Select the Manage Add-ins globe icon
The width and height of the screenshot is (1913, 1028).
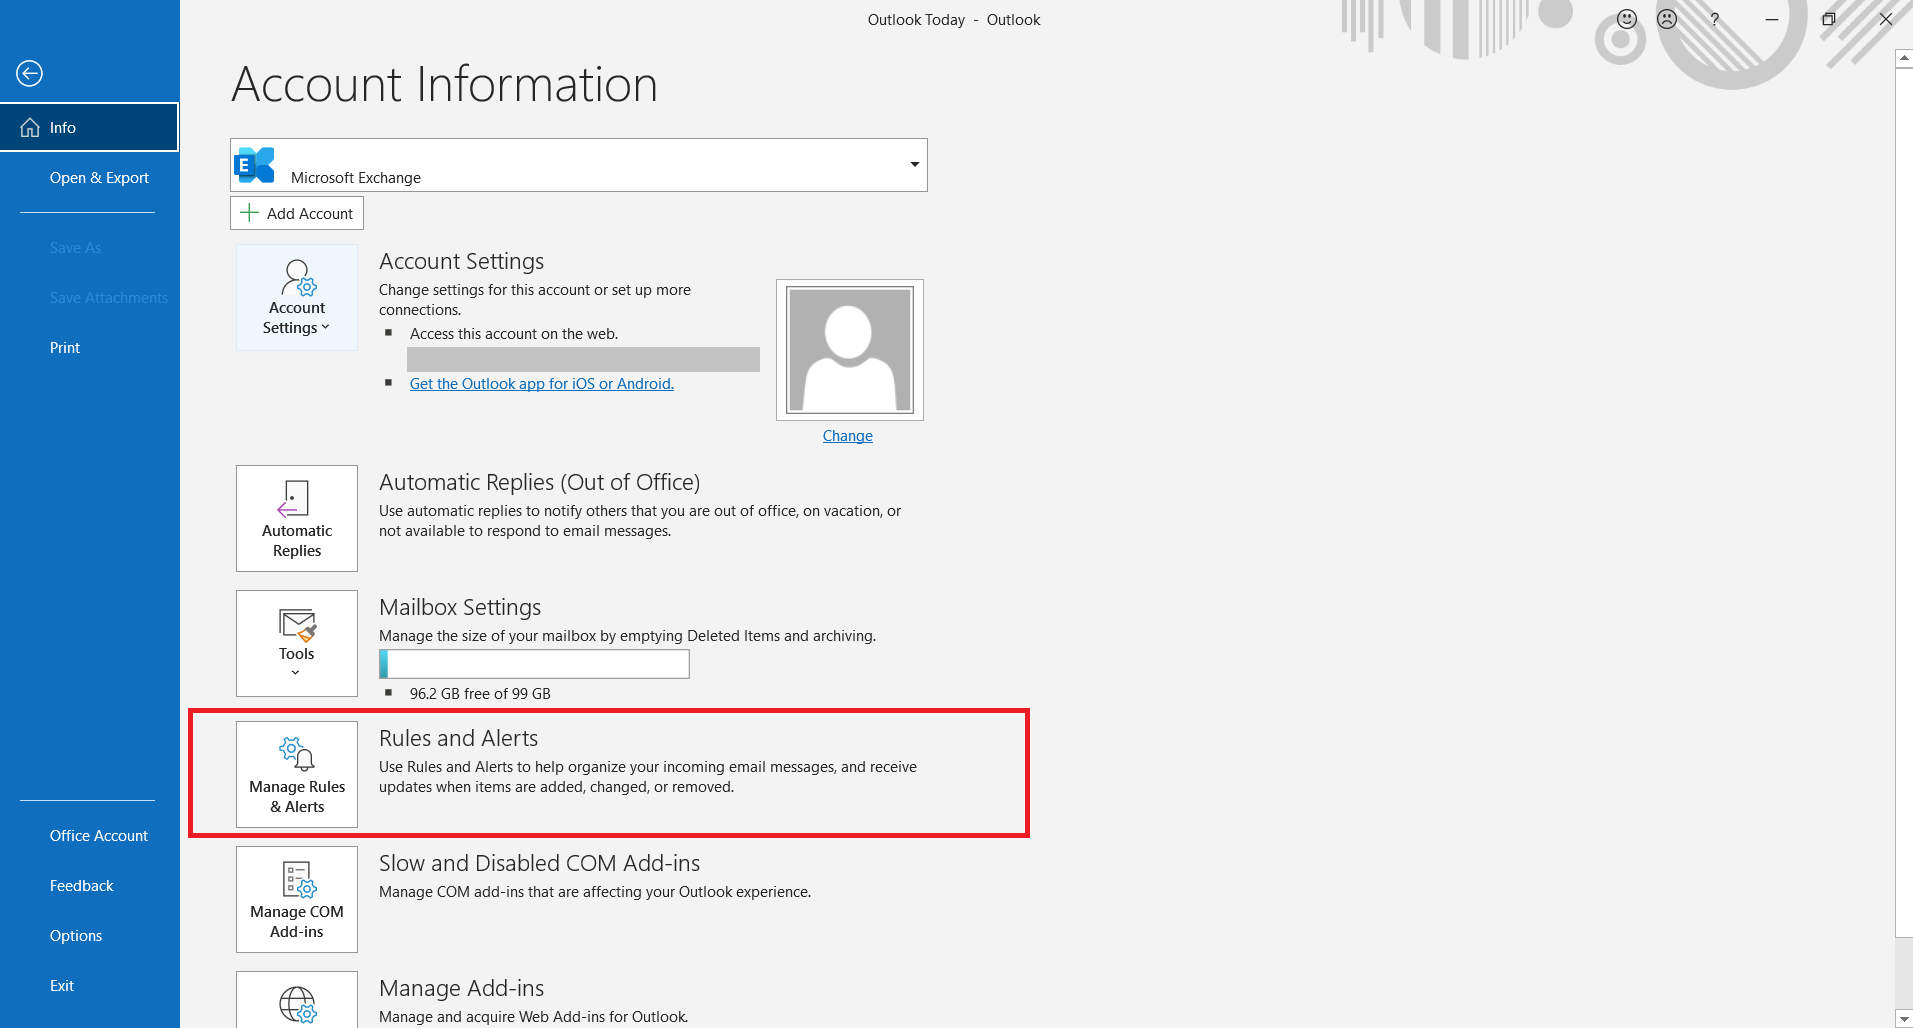point(296,1005)
